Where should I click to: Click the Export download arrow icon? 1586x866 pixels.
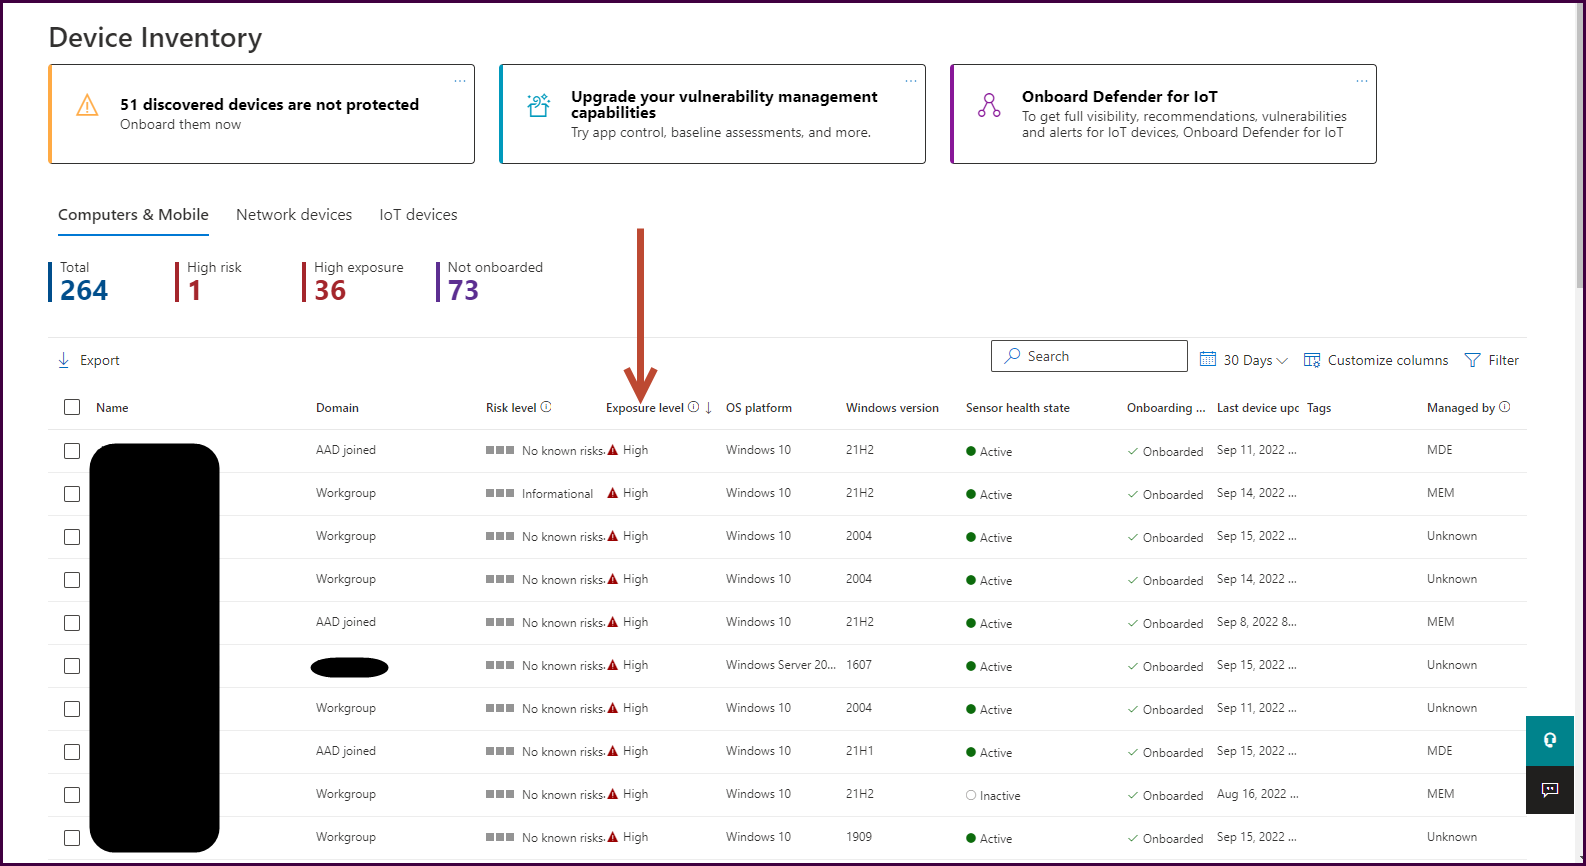tap(64, 360)
